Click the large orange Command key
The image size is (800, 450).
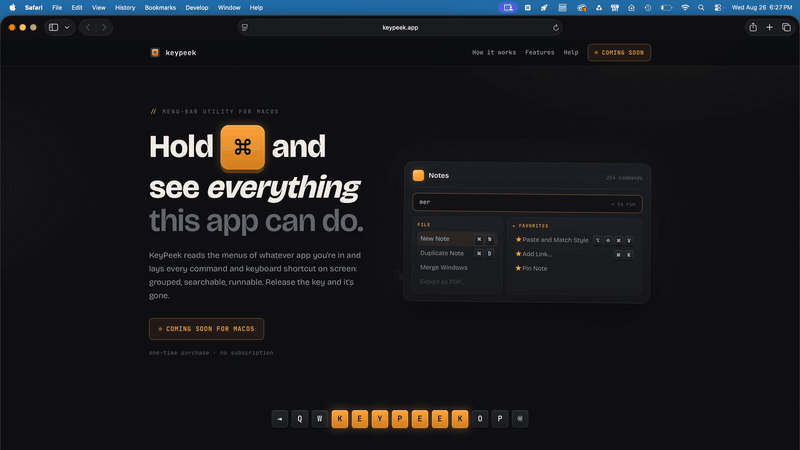pos(243,147)
